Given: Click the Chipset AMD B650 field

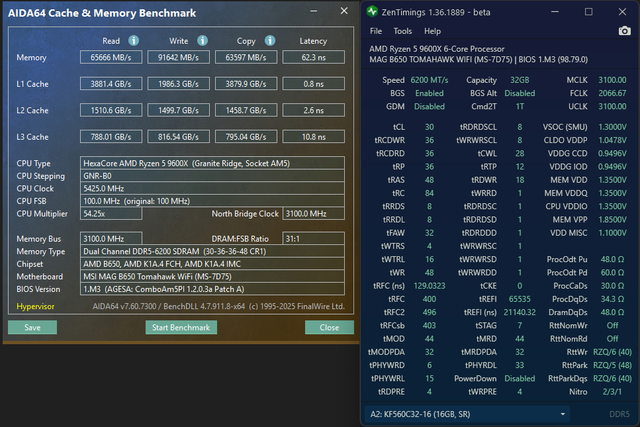Looking at the screenshot, I should point(212,264).
